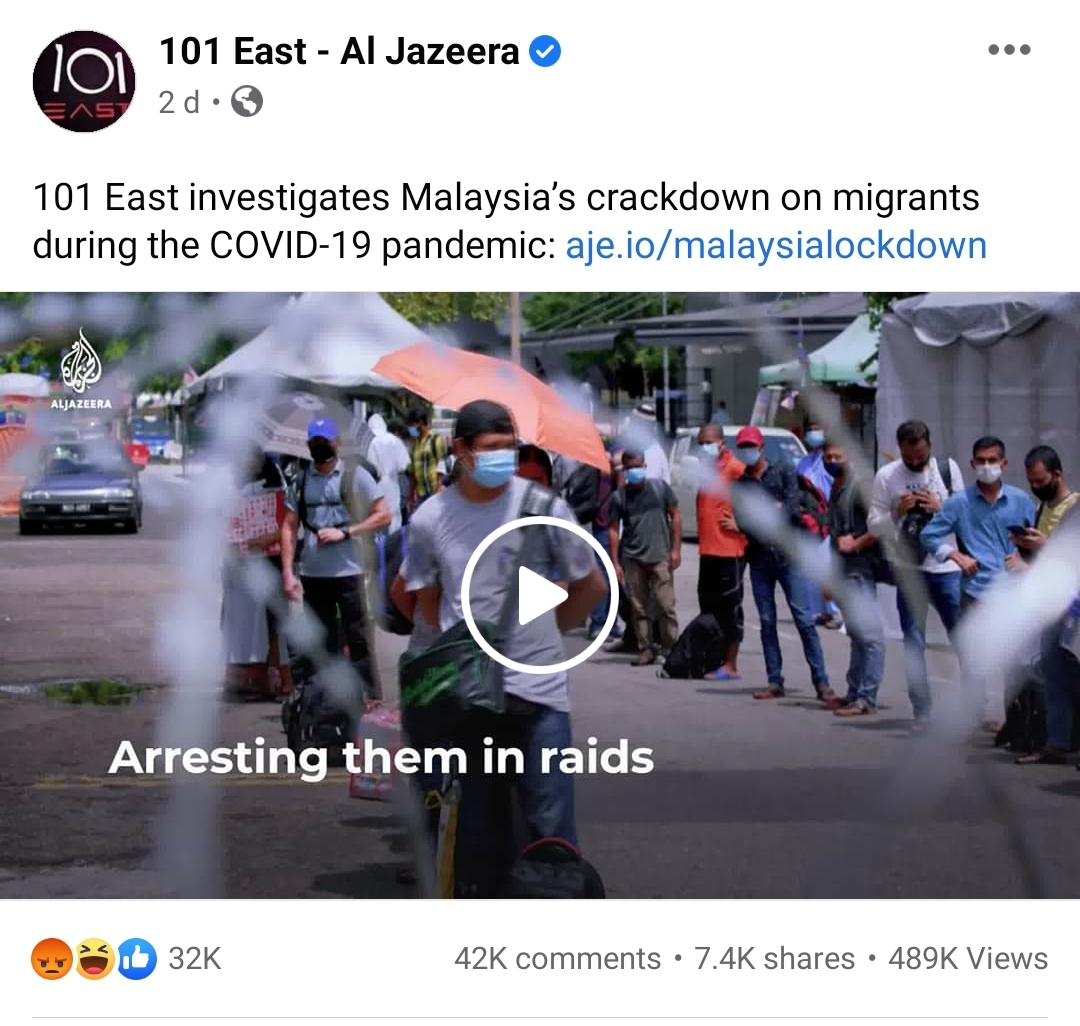Image resolution: width=1080 pixels, height=1026 pixels.
Task: Open the 101 East - Al Jazeera page name
Action: click(x=339, y=52)
